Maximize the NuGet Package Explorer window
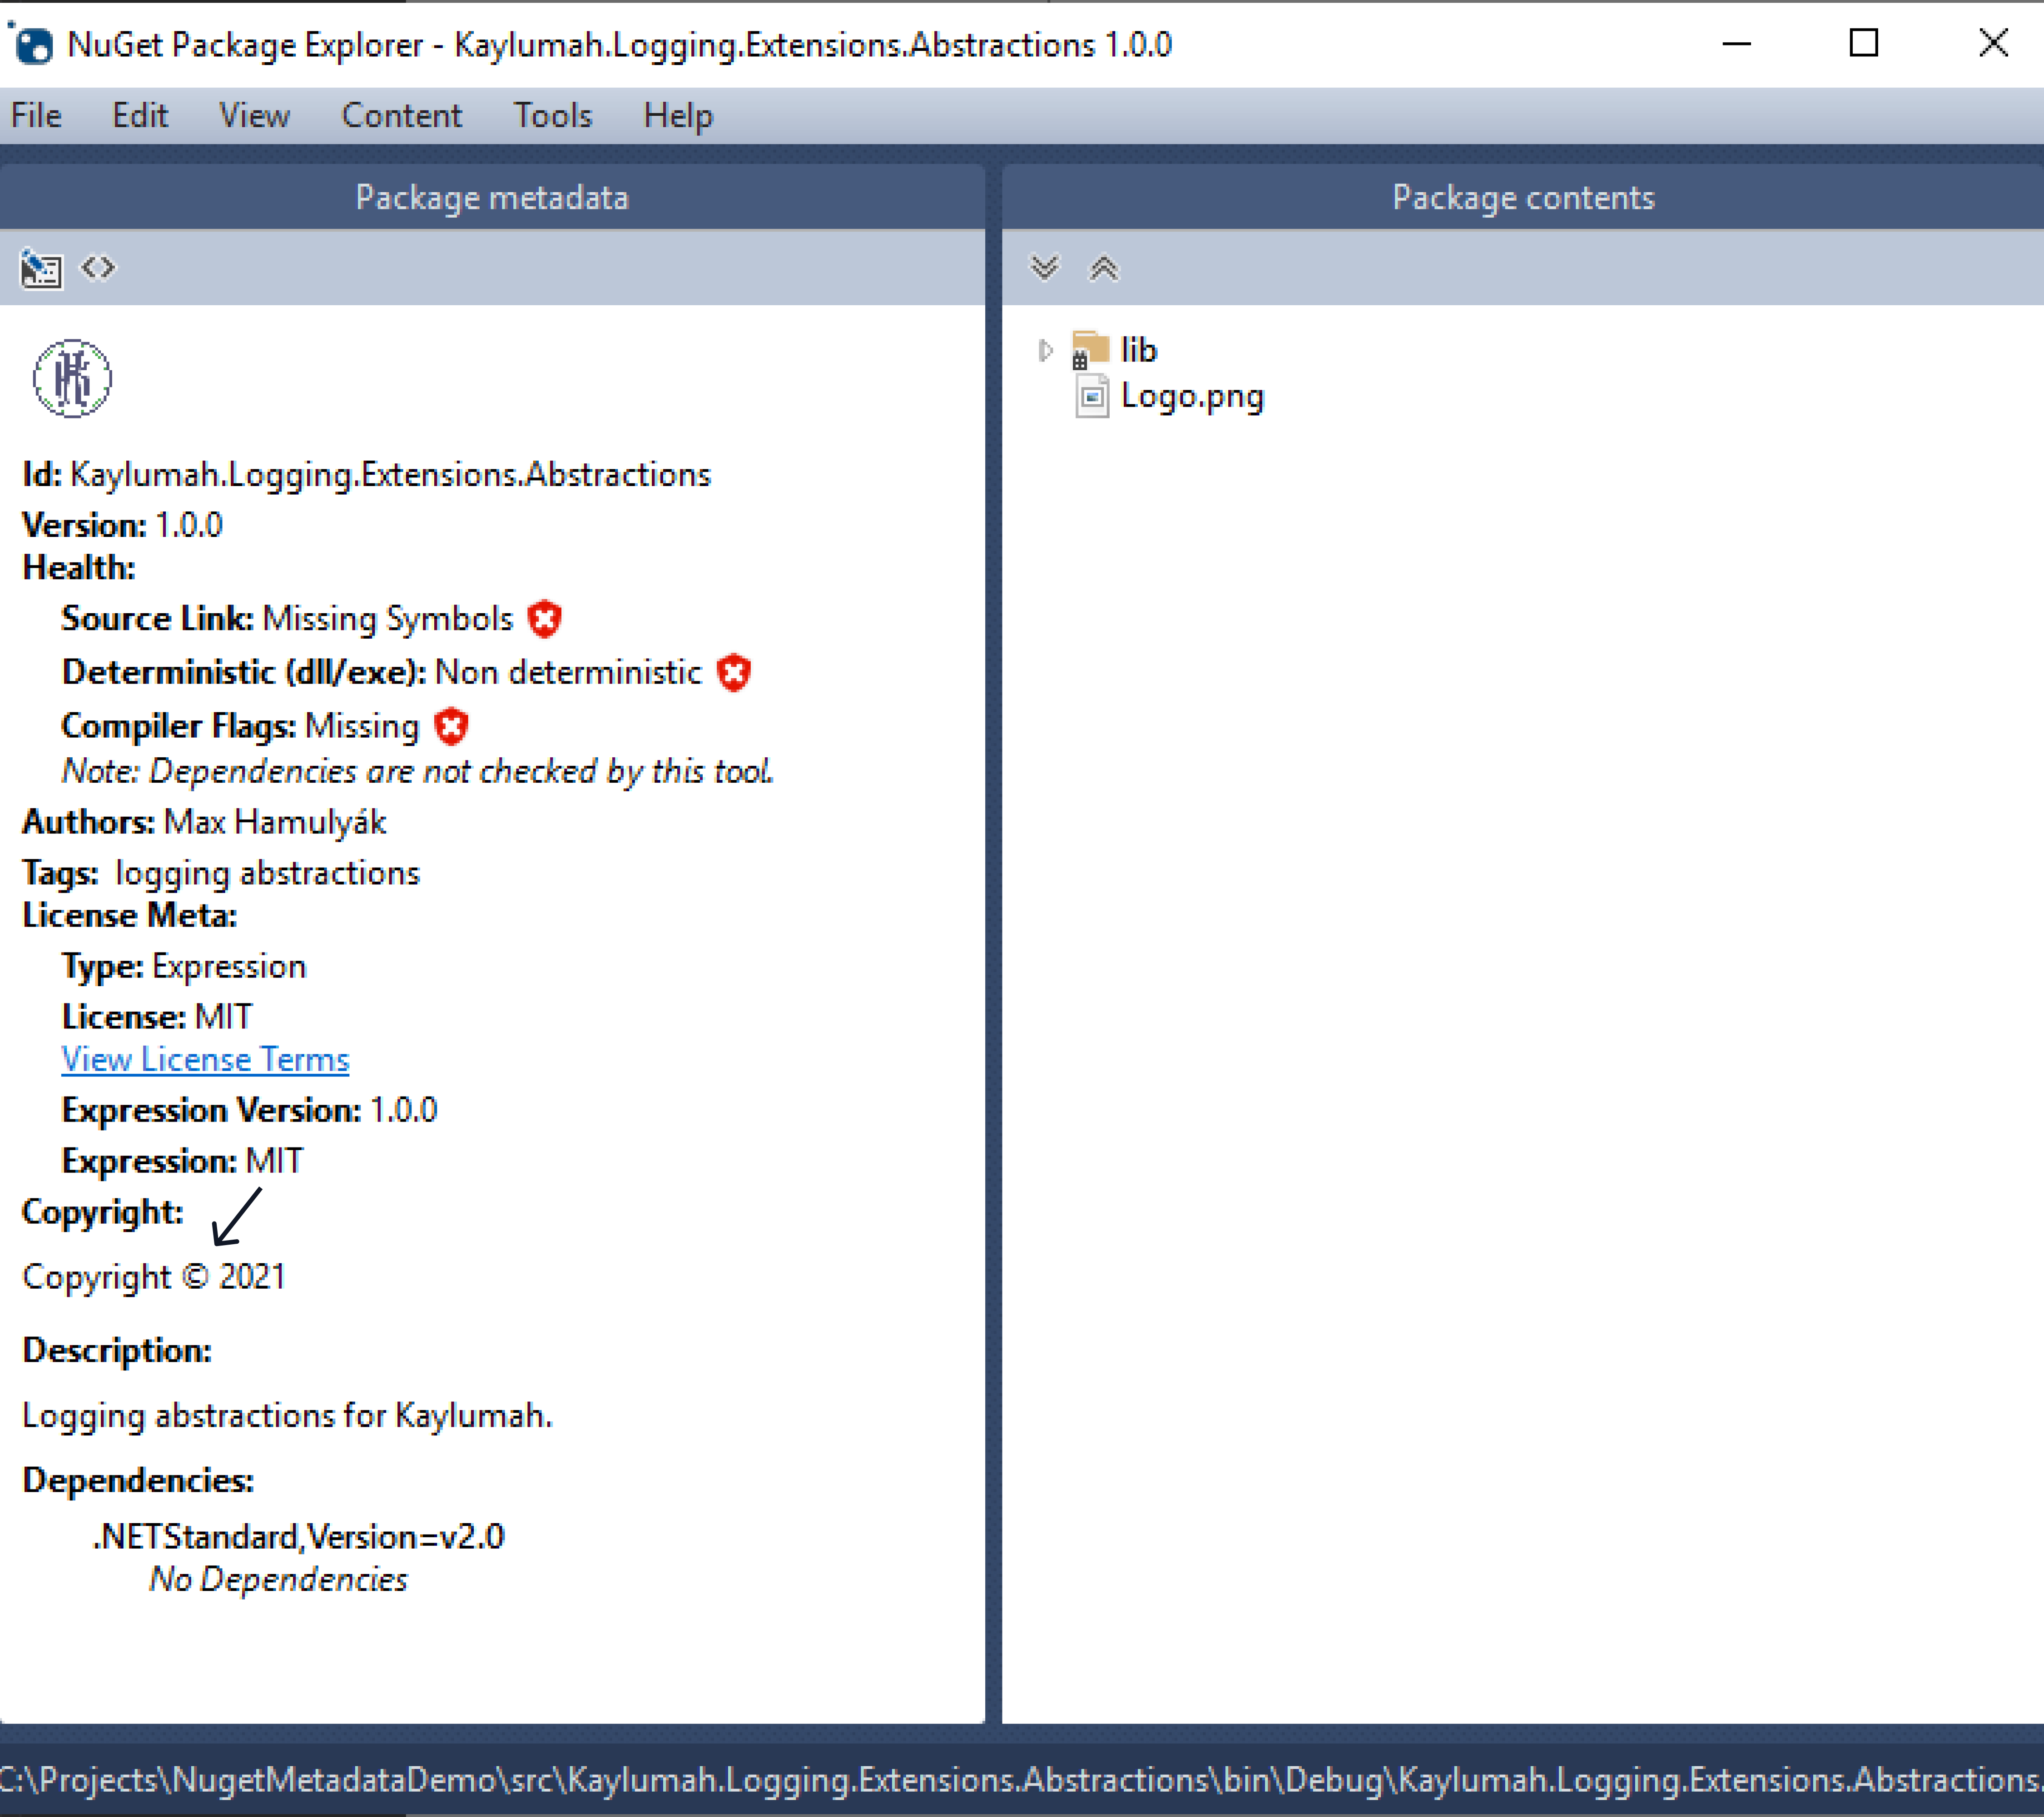Image resolution: width=2044 pixels, height=1817 pixels. 1864,44
